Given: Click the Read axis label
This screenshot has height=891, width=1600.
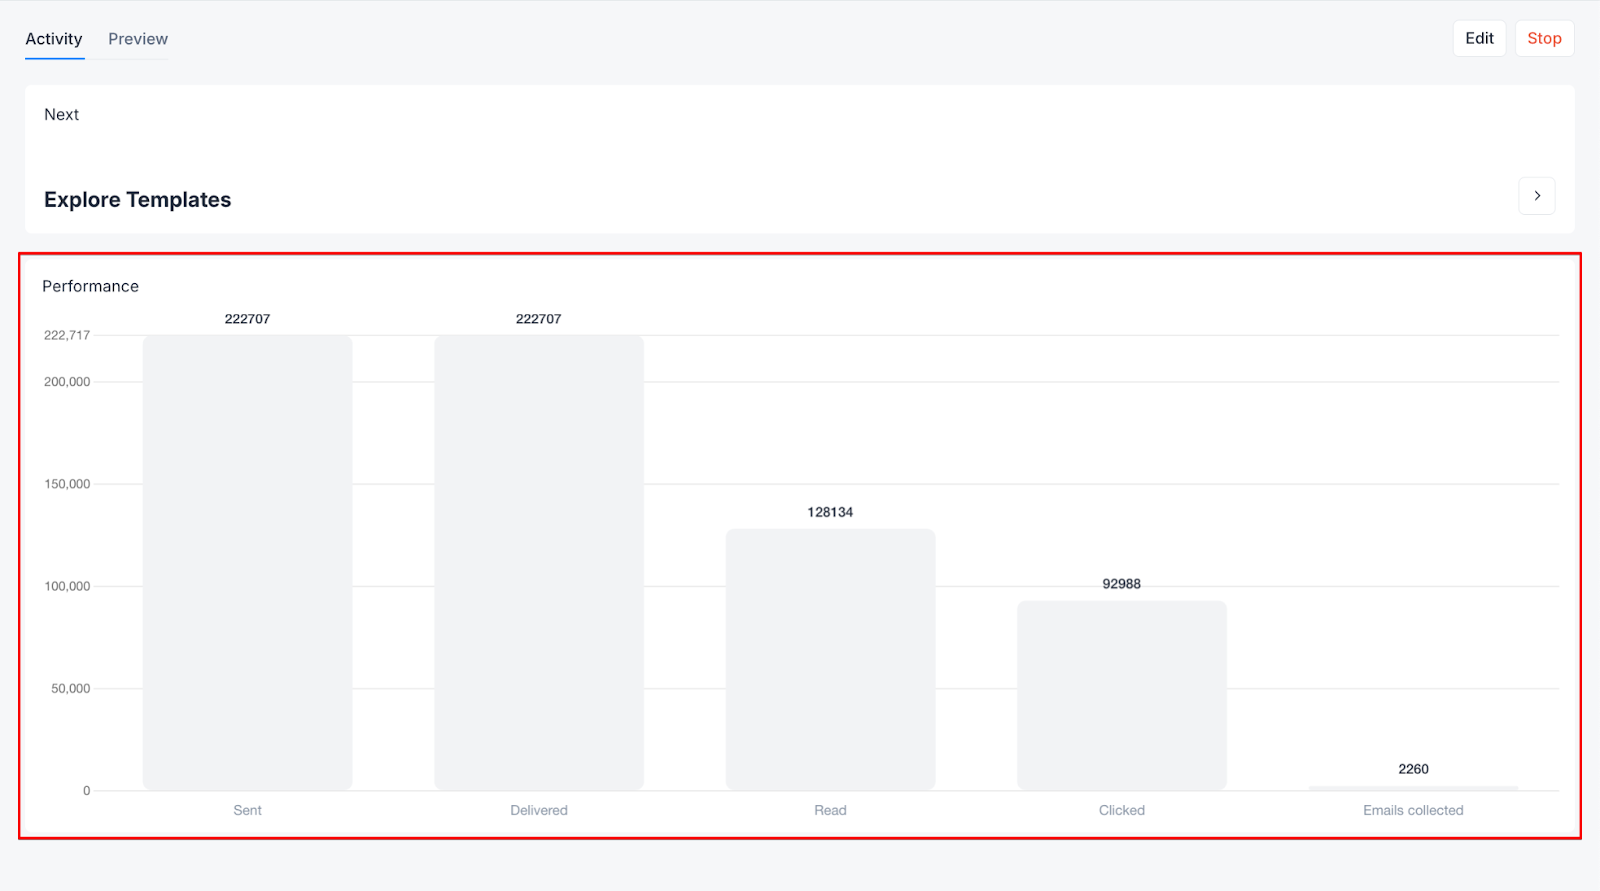Looking at the screenshot, I should [830, 810].
